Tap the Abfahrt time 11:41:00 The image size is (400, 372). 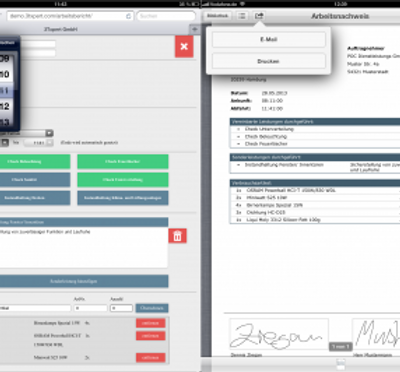(x=272, y=109)
